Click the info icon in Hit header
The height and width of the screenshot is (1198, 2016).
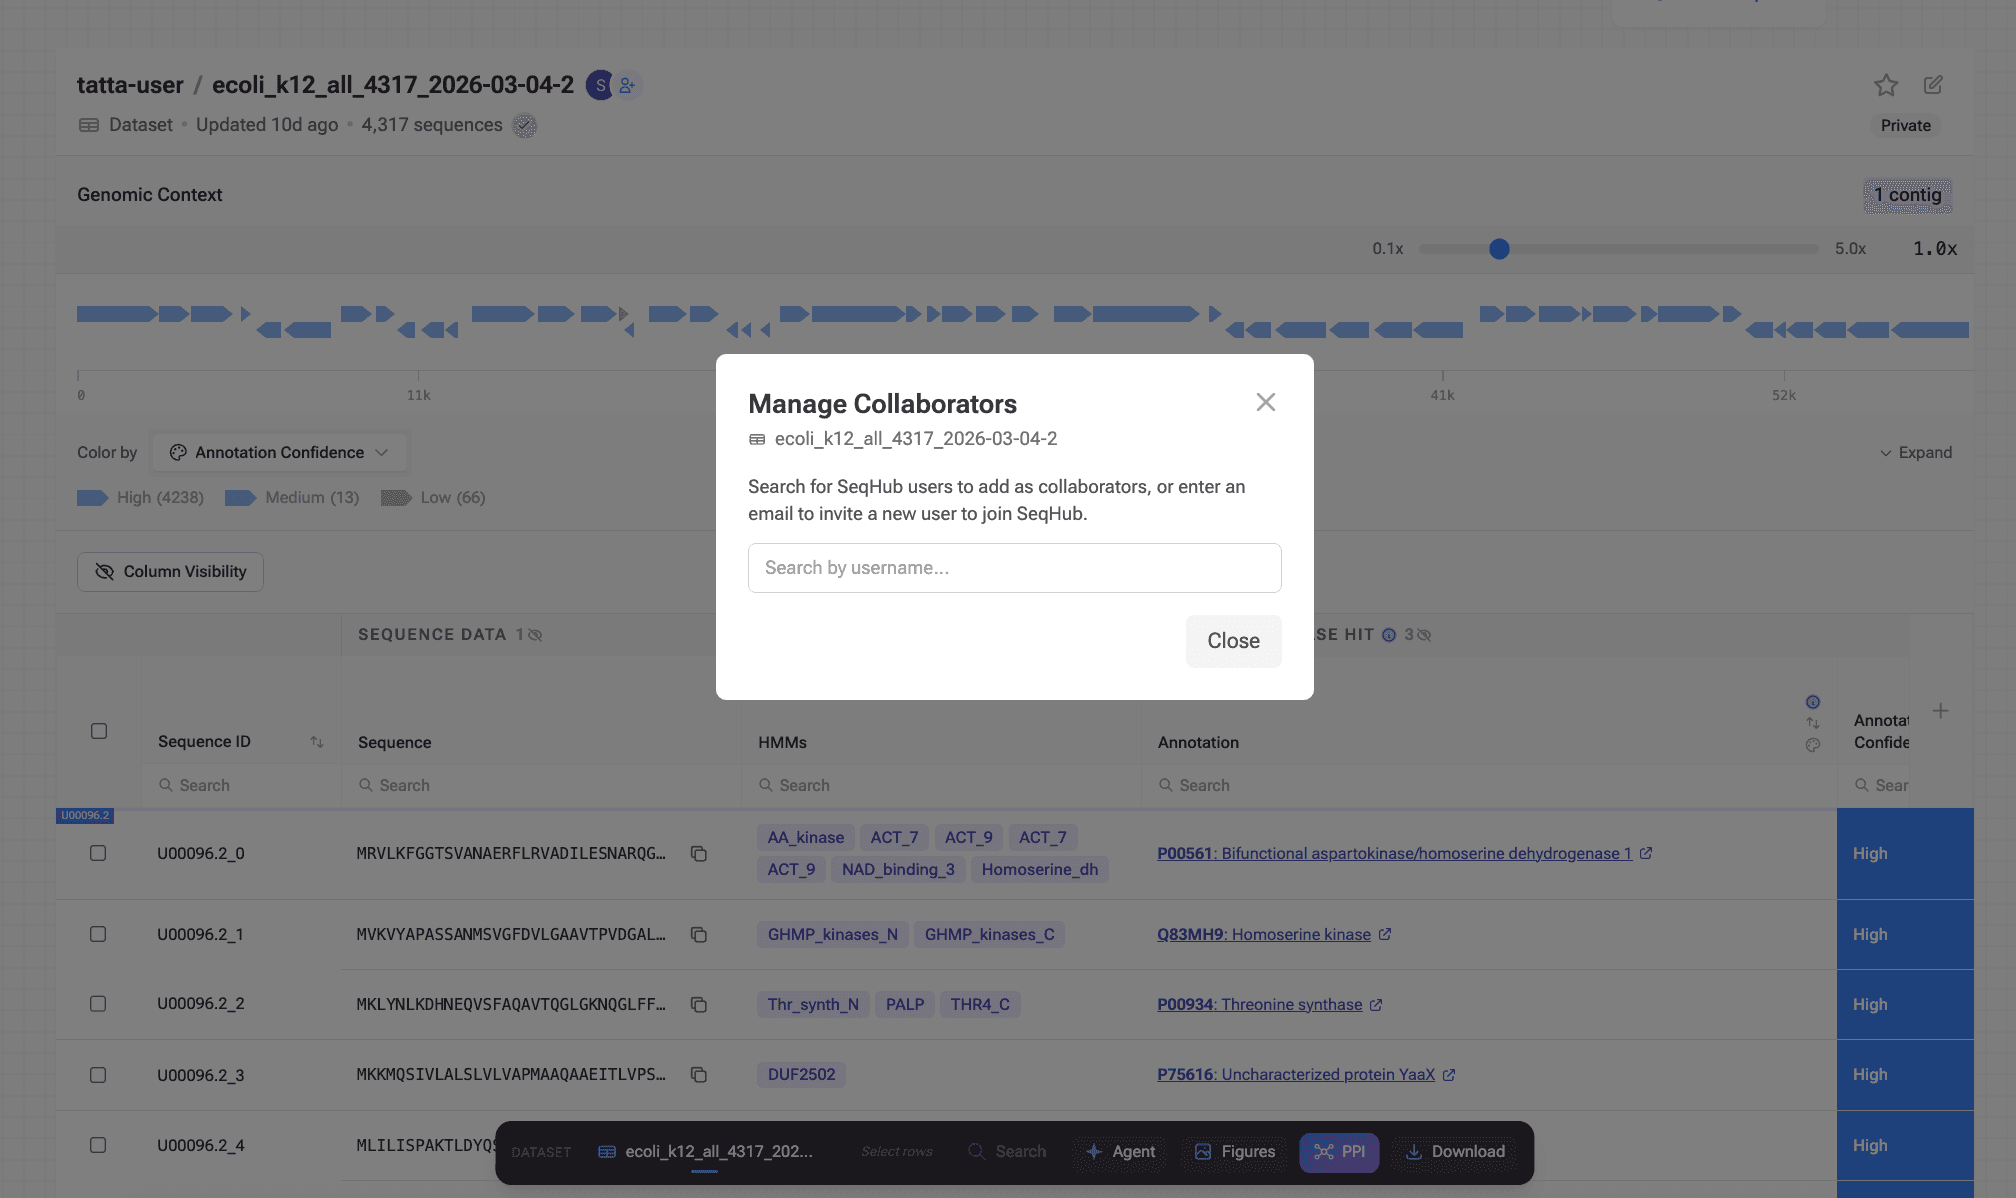tap(1389, 635)
